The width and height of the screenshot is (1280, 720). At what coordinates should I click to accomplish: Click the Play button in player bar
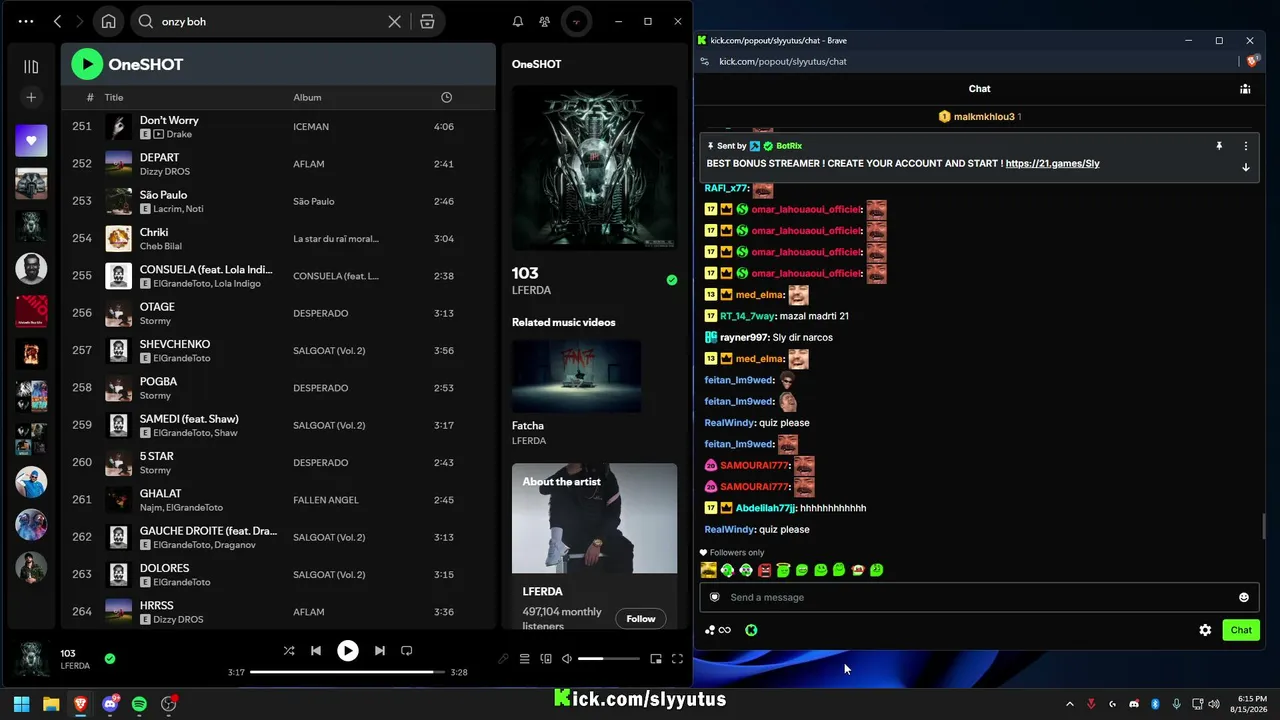click(348, 651)
